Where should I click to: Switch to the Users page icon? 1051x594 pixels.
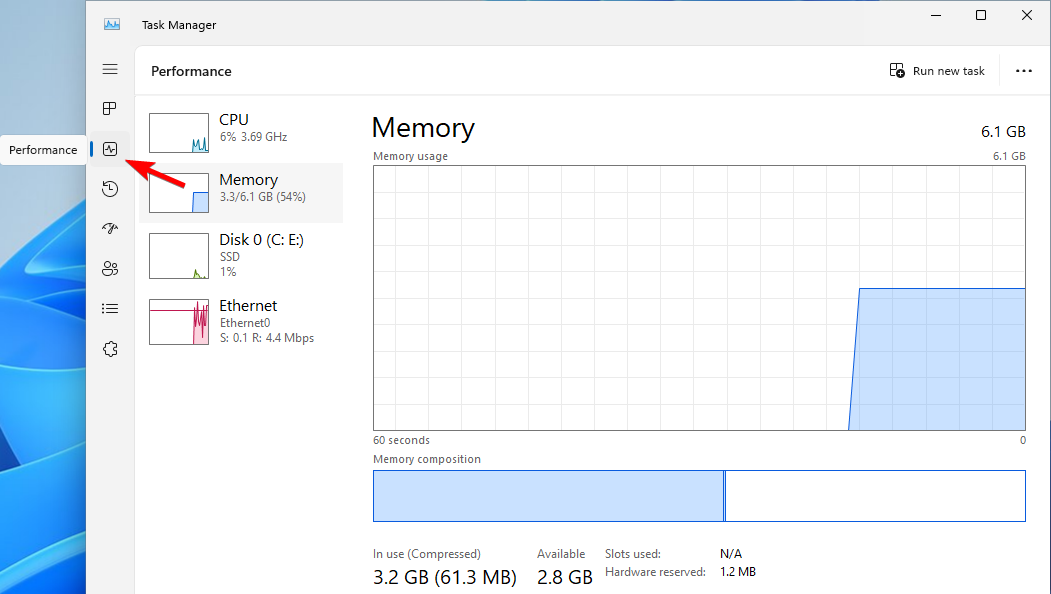[x=110, y=269]
